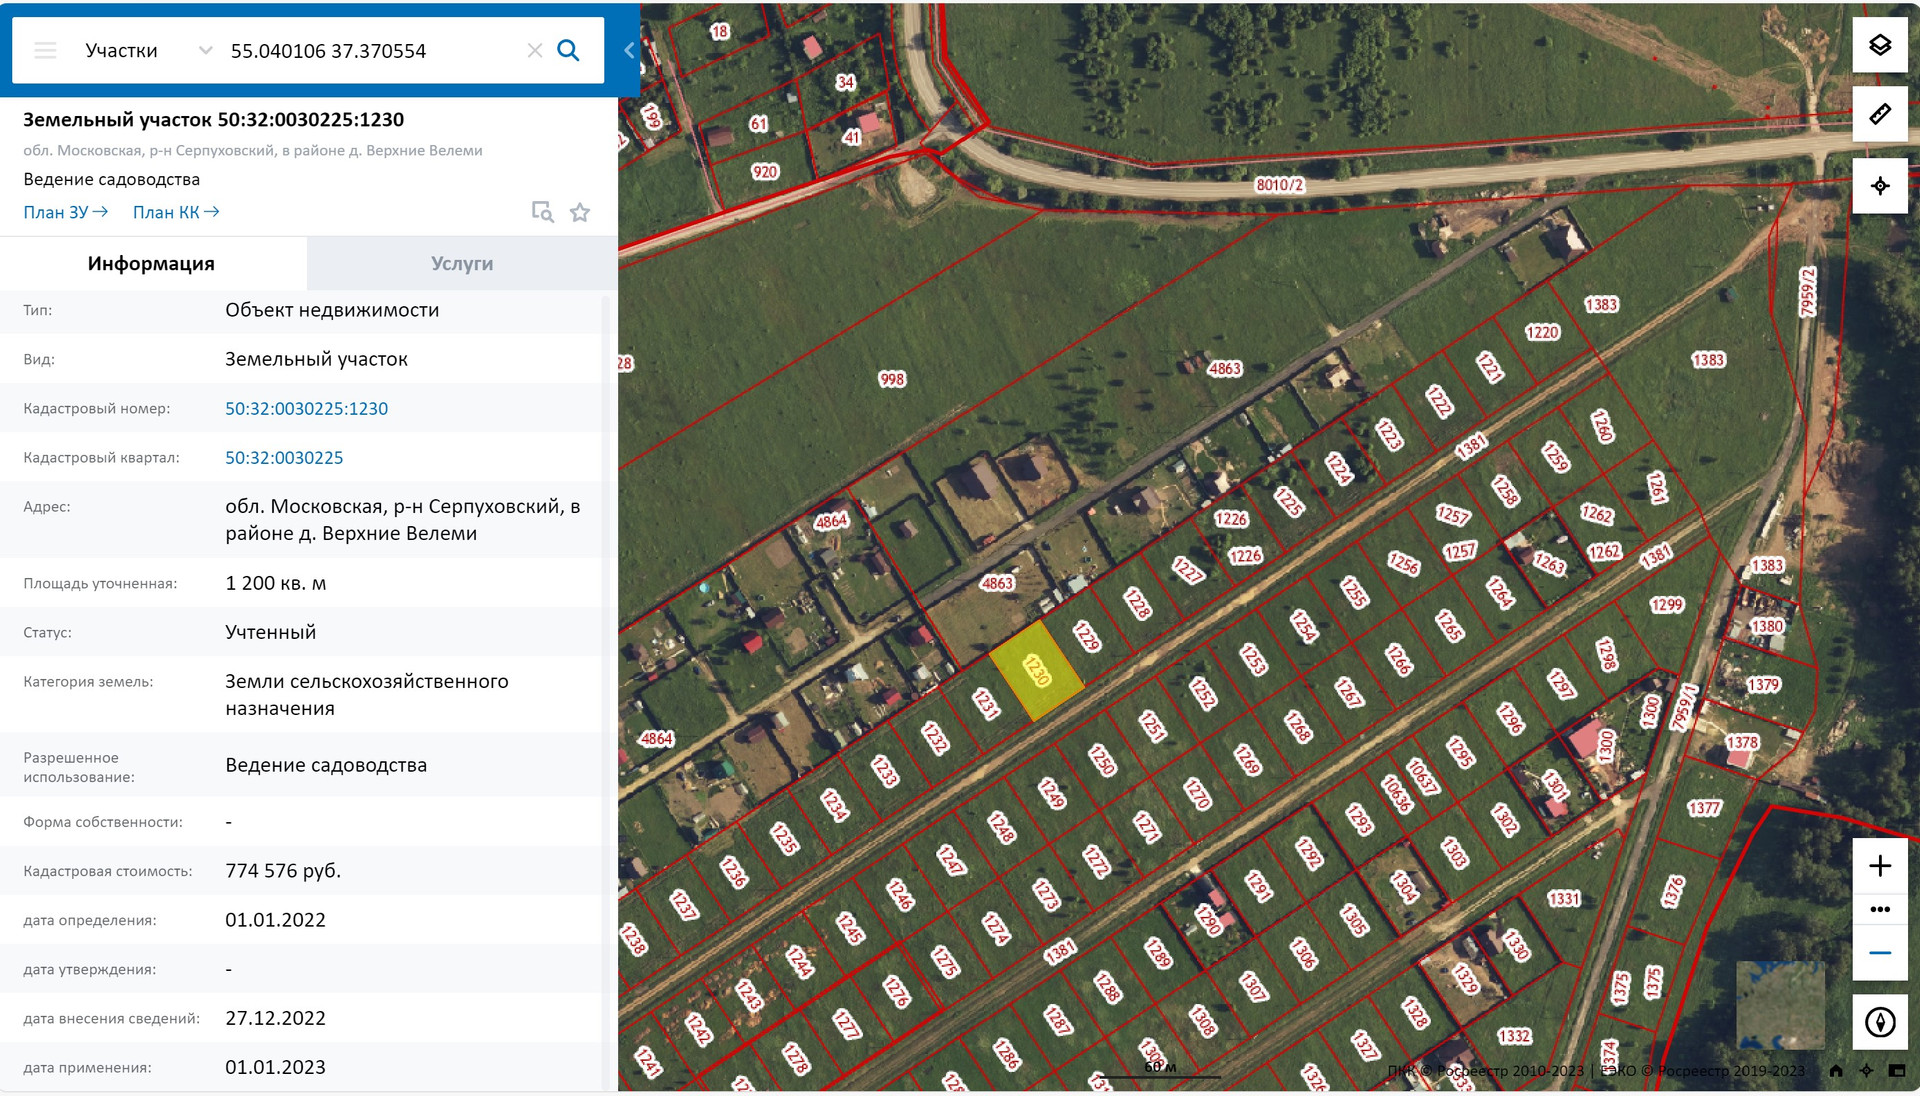The width and height of the screenshot is (1920, 1096).
Task: Switch to the Услуги tab
Action: coord(462,264)
